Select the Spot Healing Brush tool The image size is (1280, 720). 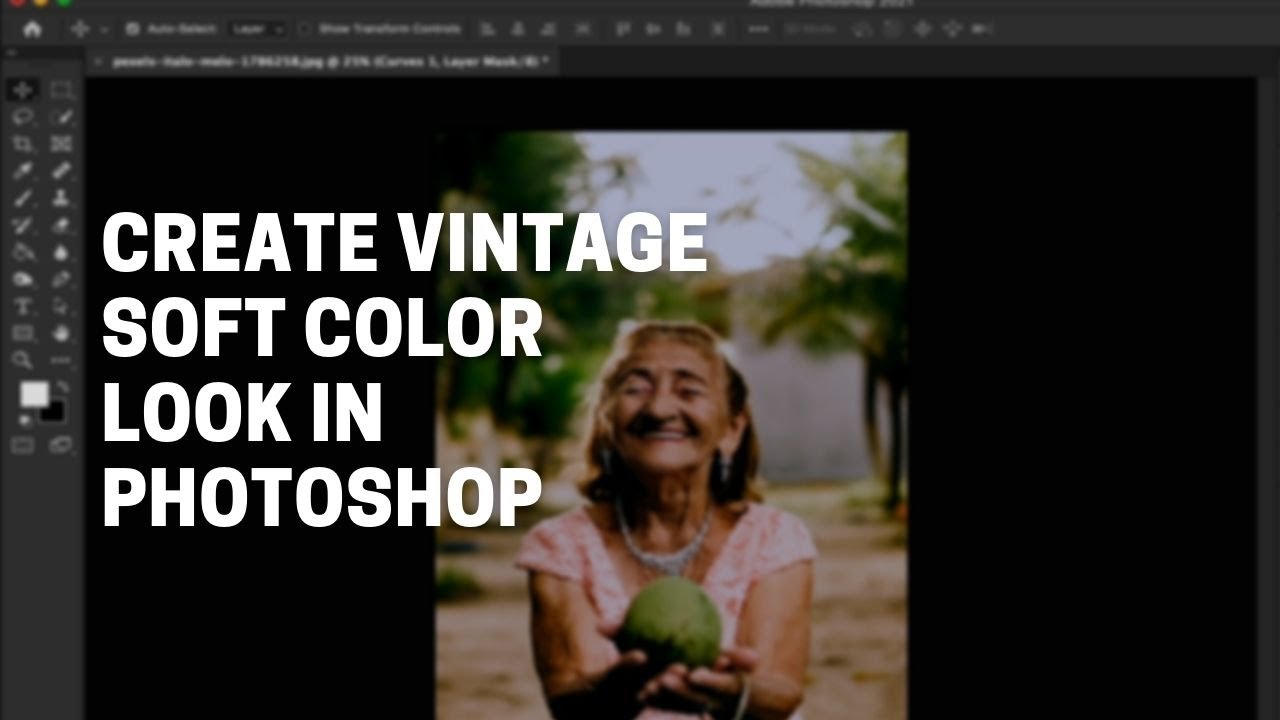(x=61, y=171)
